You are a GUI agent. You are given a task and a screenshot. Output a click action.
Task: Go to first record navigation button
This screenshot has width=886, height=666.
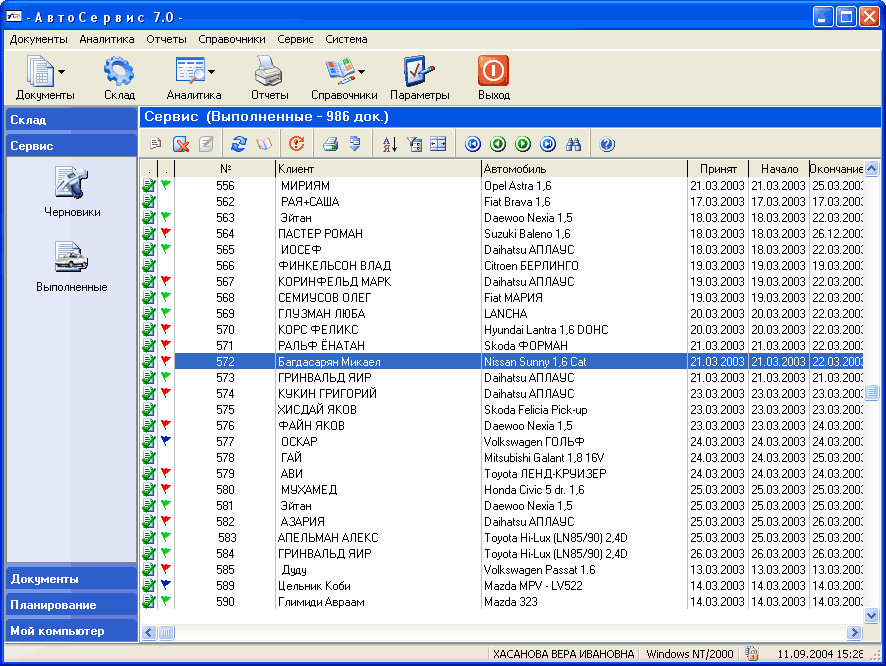(x=474, y=144)
